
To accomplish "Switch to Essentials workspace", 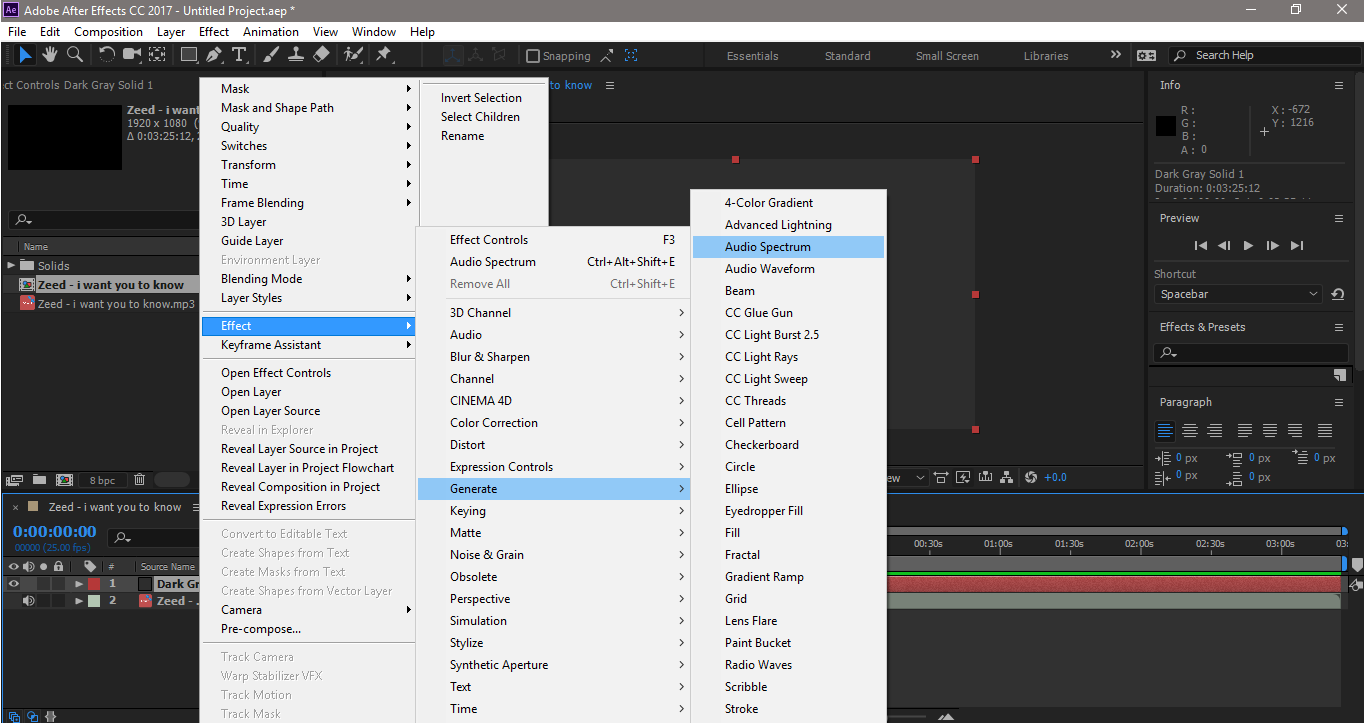I will pyautogui.click(x=752, y=56).
